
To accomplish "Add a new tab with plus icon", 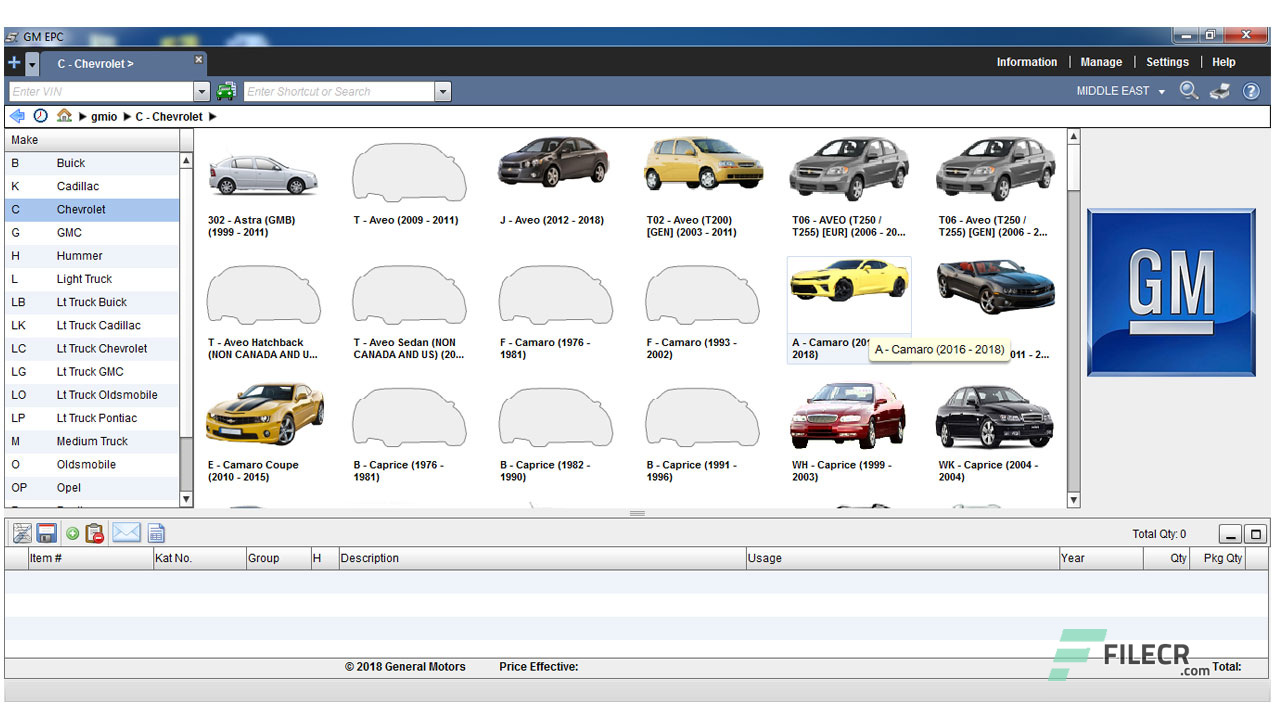I will coord(14,63).
